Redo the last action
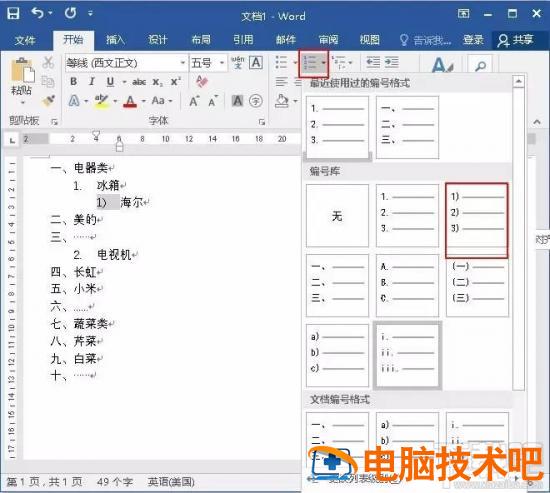The image size is (550, 493). click(x=70, y=13)
